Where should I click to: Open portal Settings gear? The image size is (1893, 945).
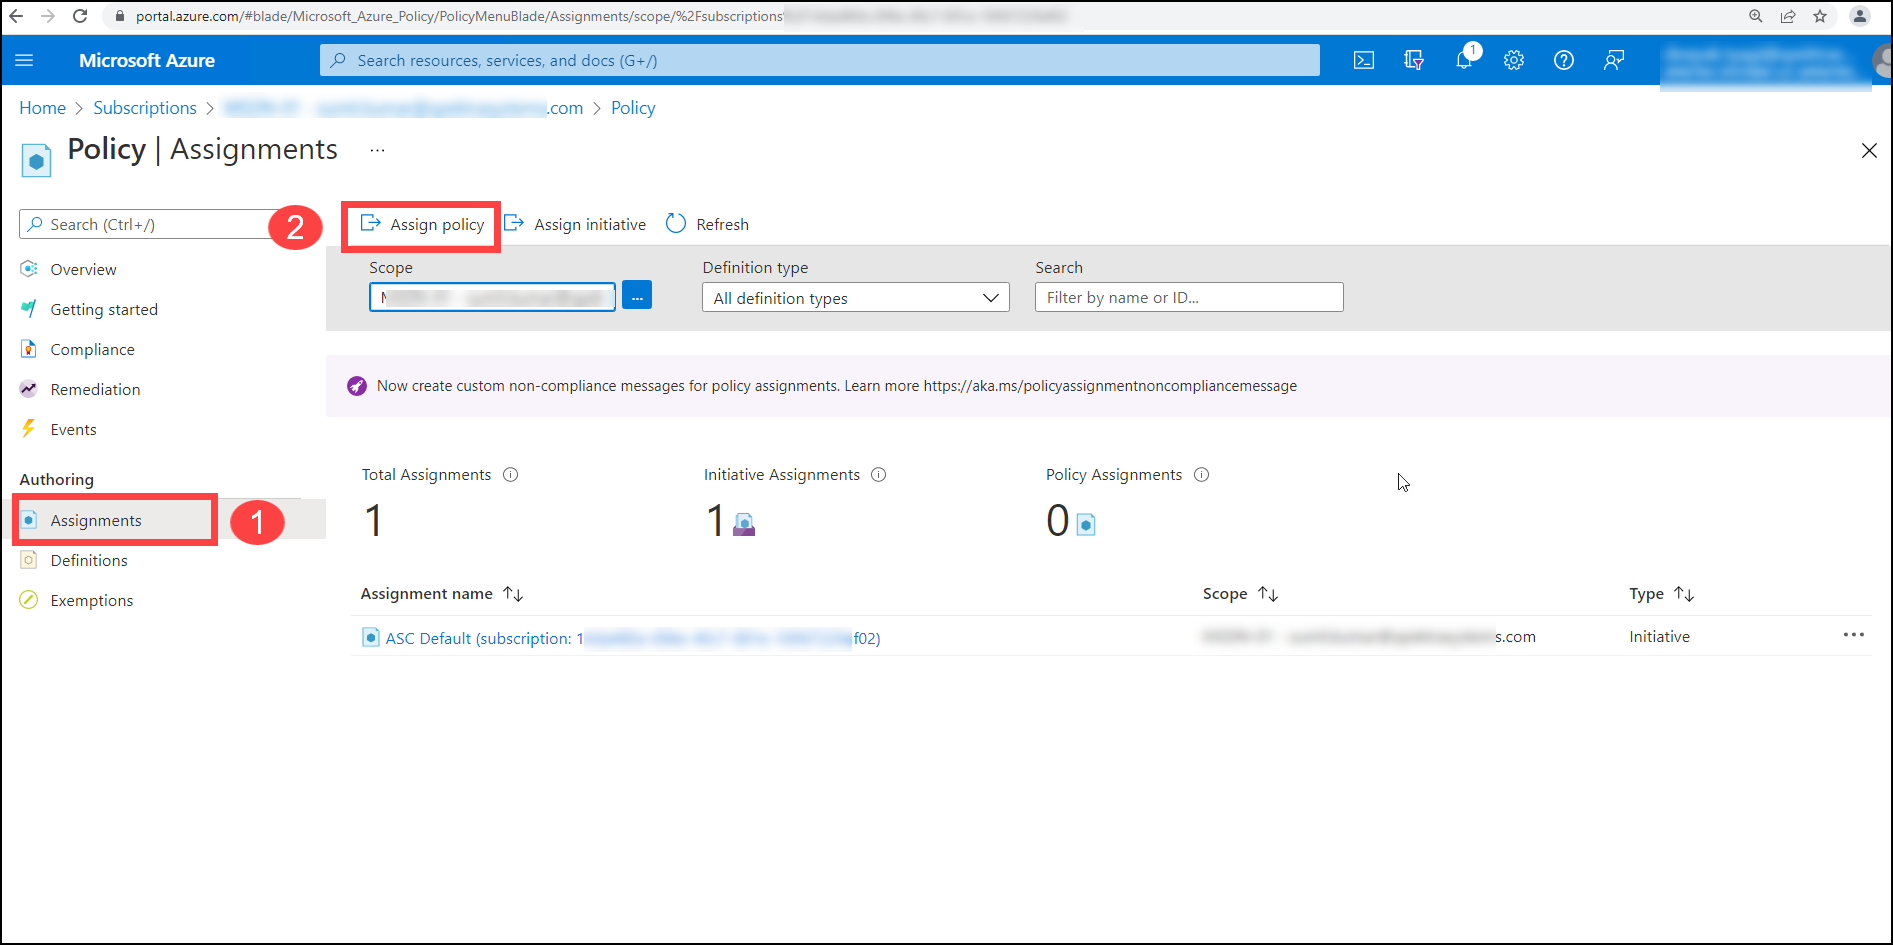click(x=1514, y=61)
